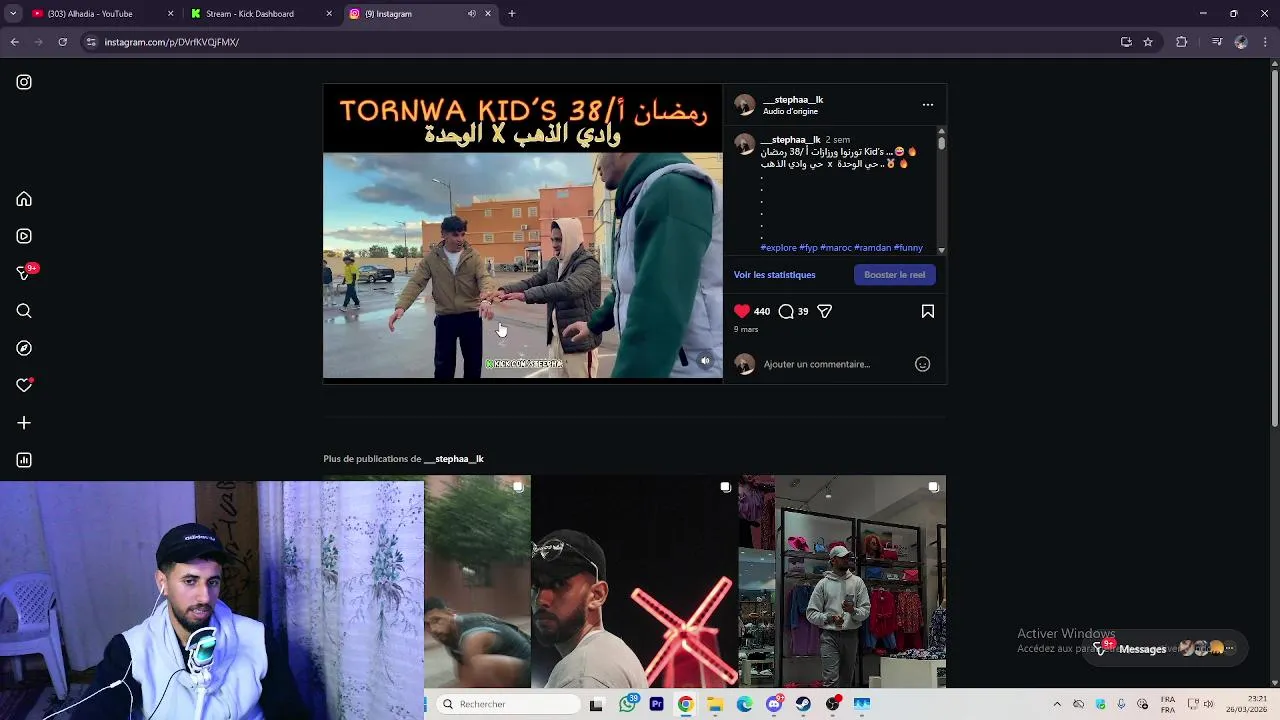This screenshot has width=1280, height=720.
Task: Mute audio on Instagram tab speaker icon
Action: [471, 14]
